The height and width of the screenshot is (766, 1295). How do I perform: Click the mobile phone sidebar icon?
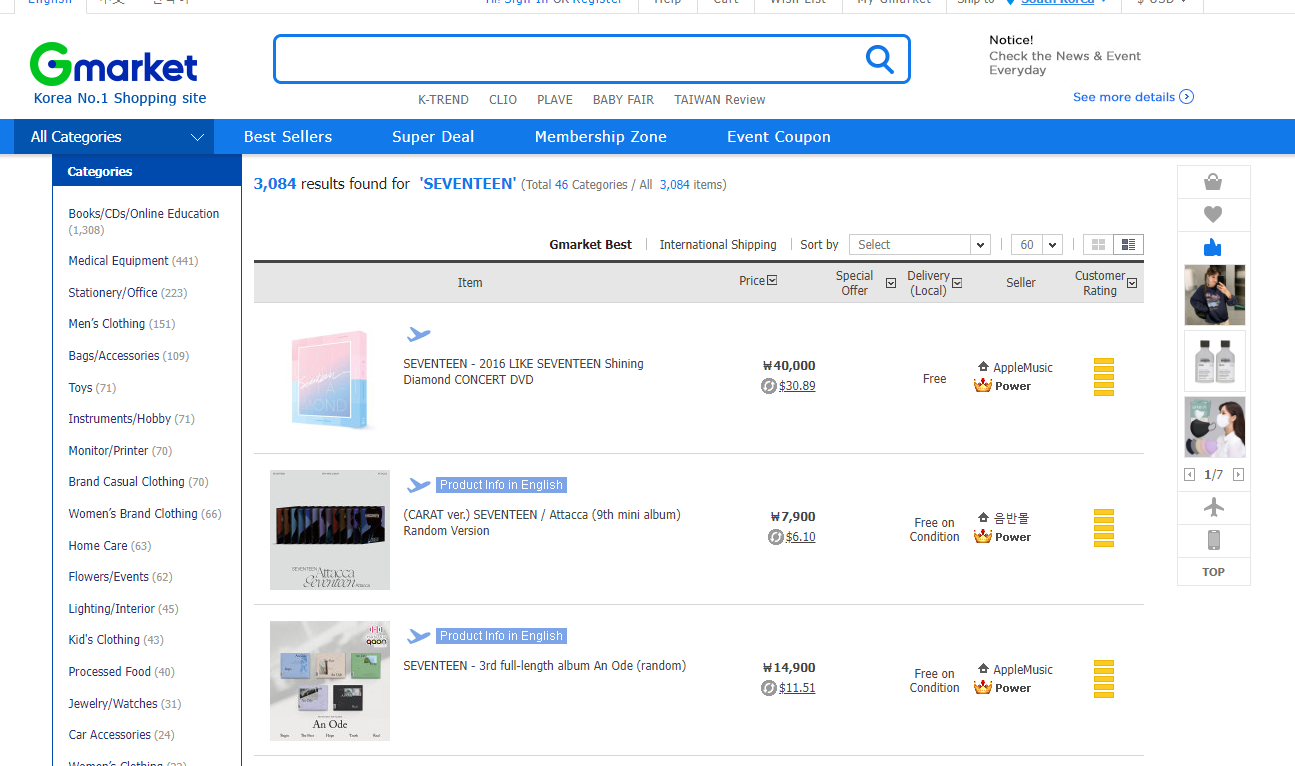[1213, 540]
